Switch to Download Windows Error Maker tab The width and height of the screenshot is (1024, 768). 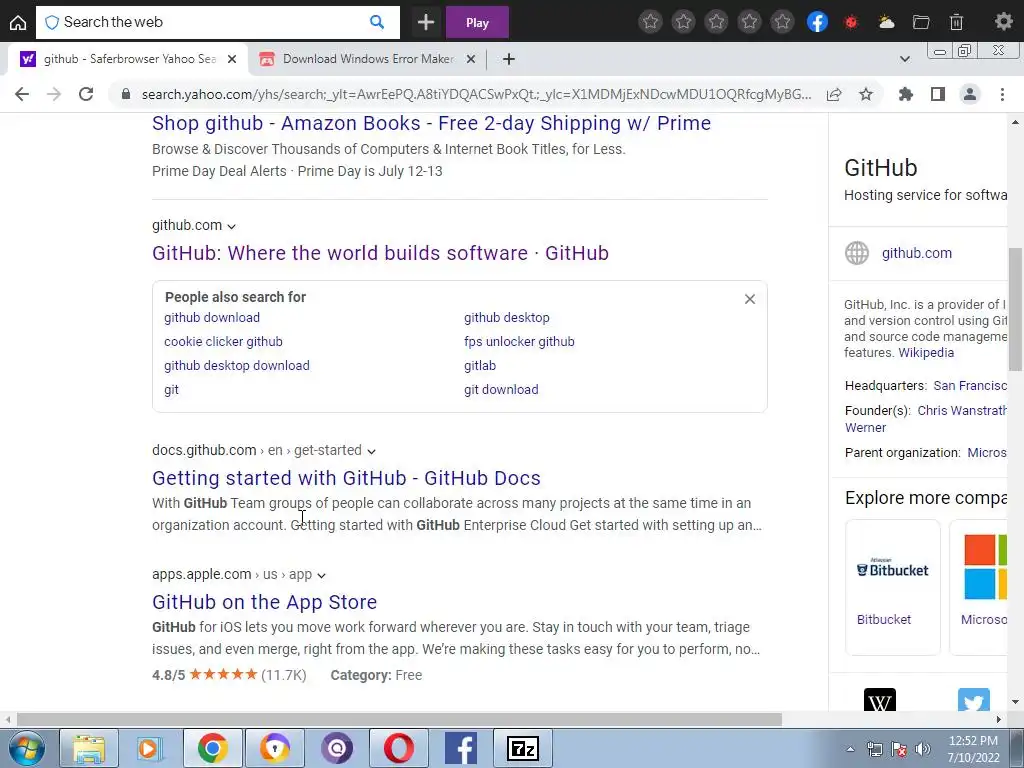tap(368, 59)
